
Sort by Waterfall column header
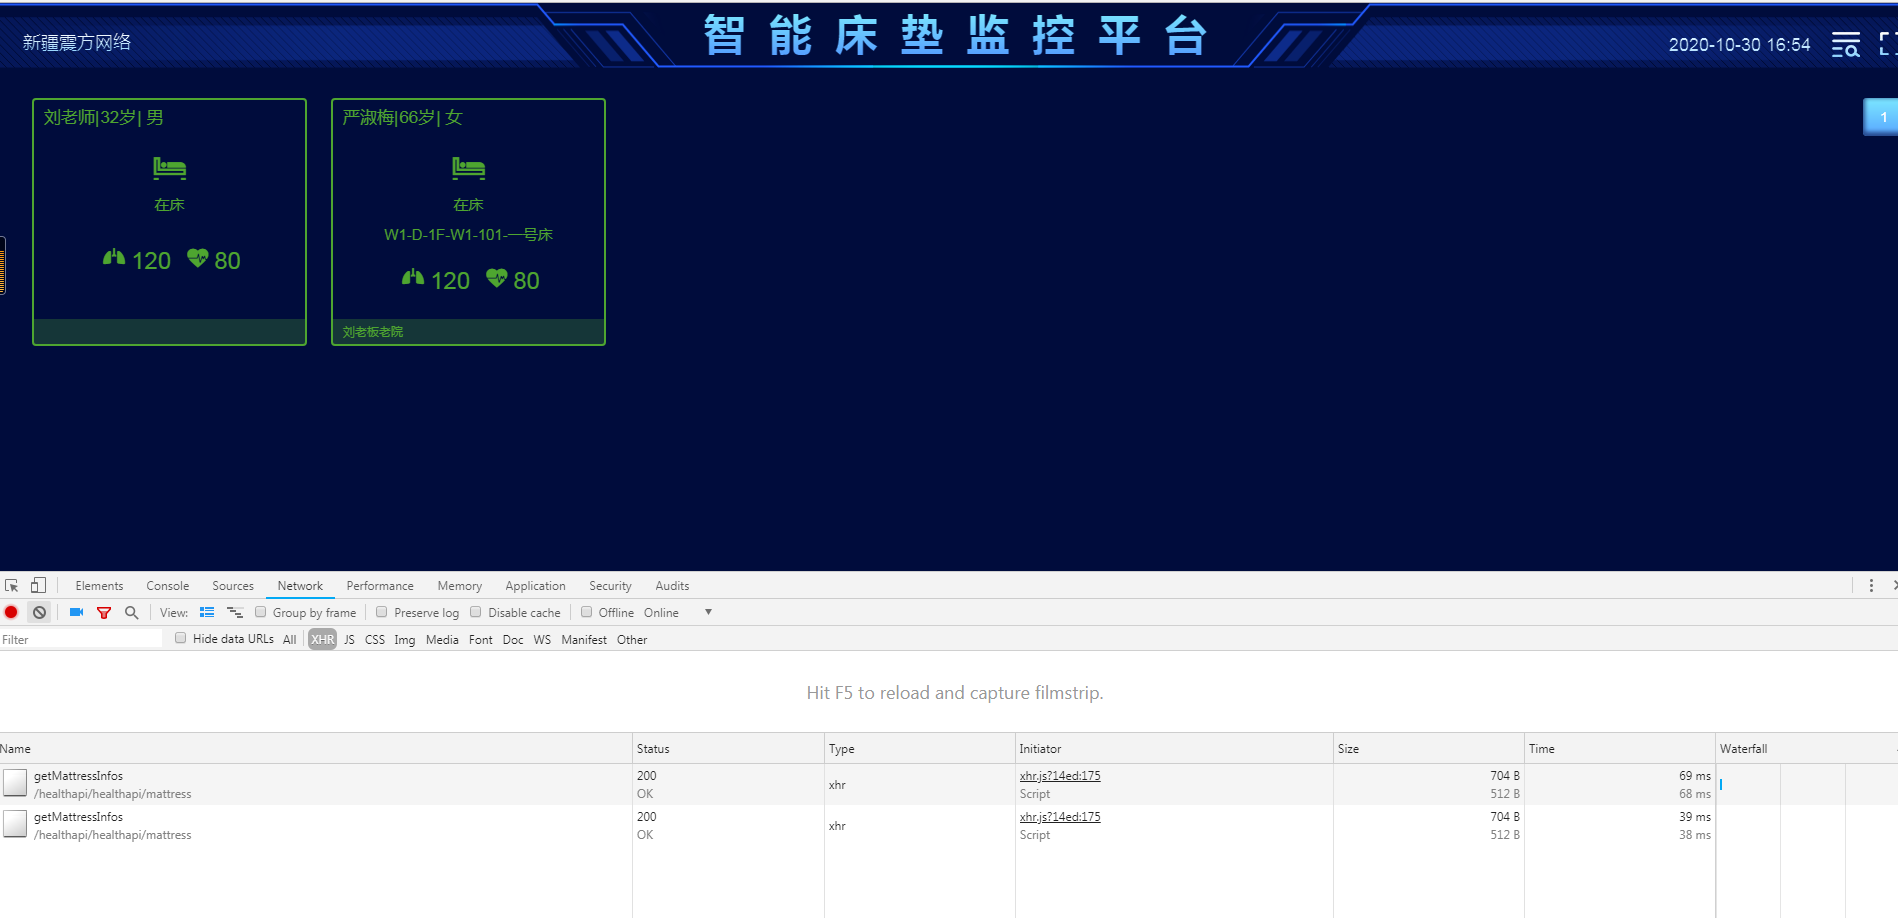1806,748
